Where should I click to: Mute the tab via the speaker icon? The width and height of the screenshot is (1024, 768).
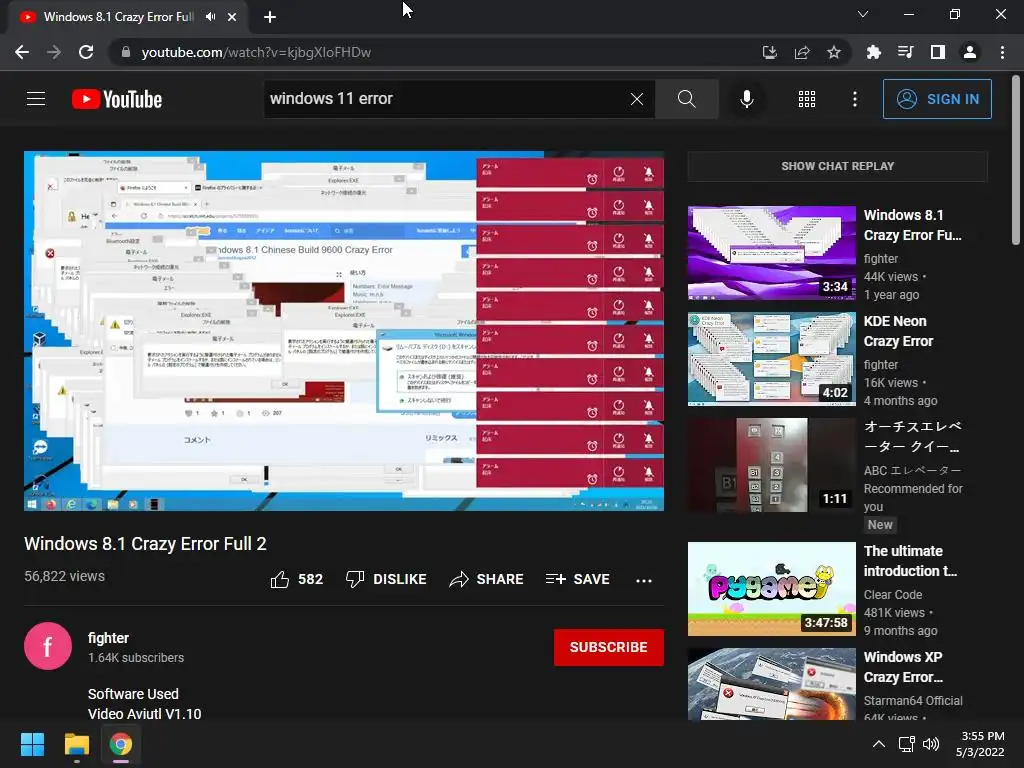point(210,17)
